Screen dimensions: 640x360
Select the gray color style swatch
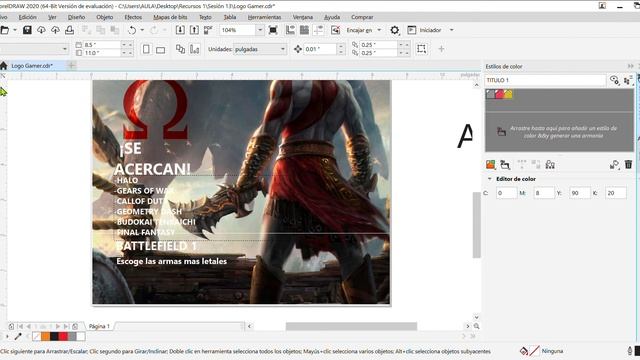[491, 94]
